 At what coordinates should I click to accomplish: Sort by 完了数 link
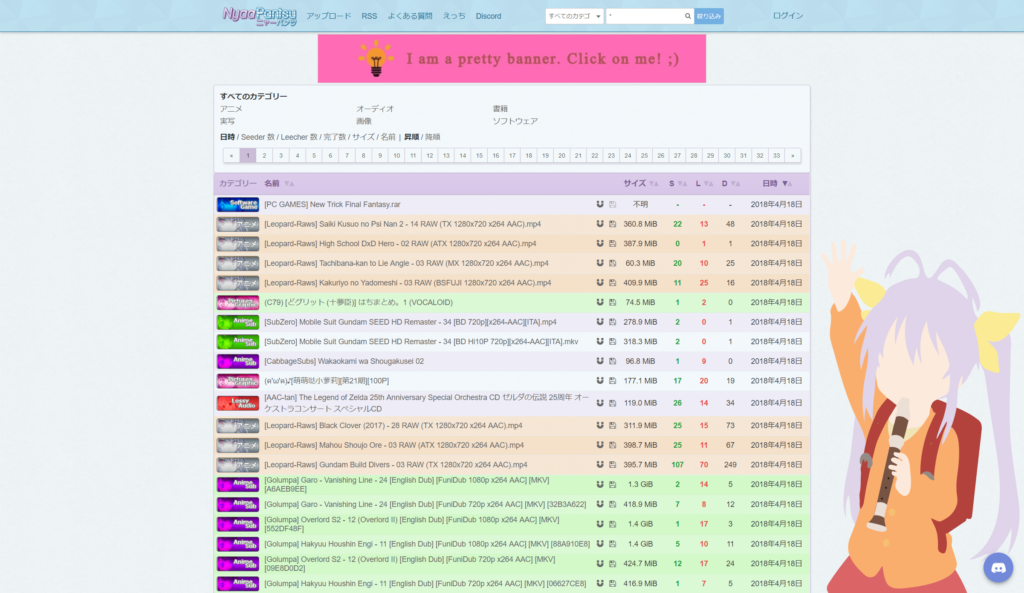point(335,137)
